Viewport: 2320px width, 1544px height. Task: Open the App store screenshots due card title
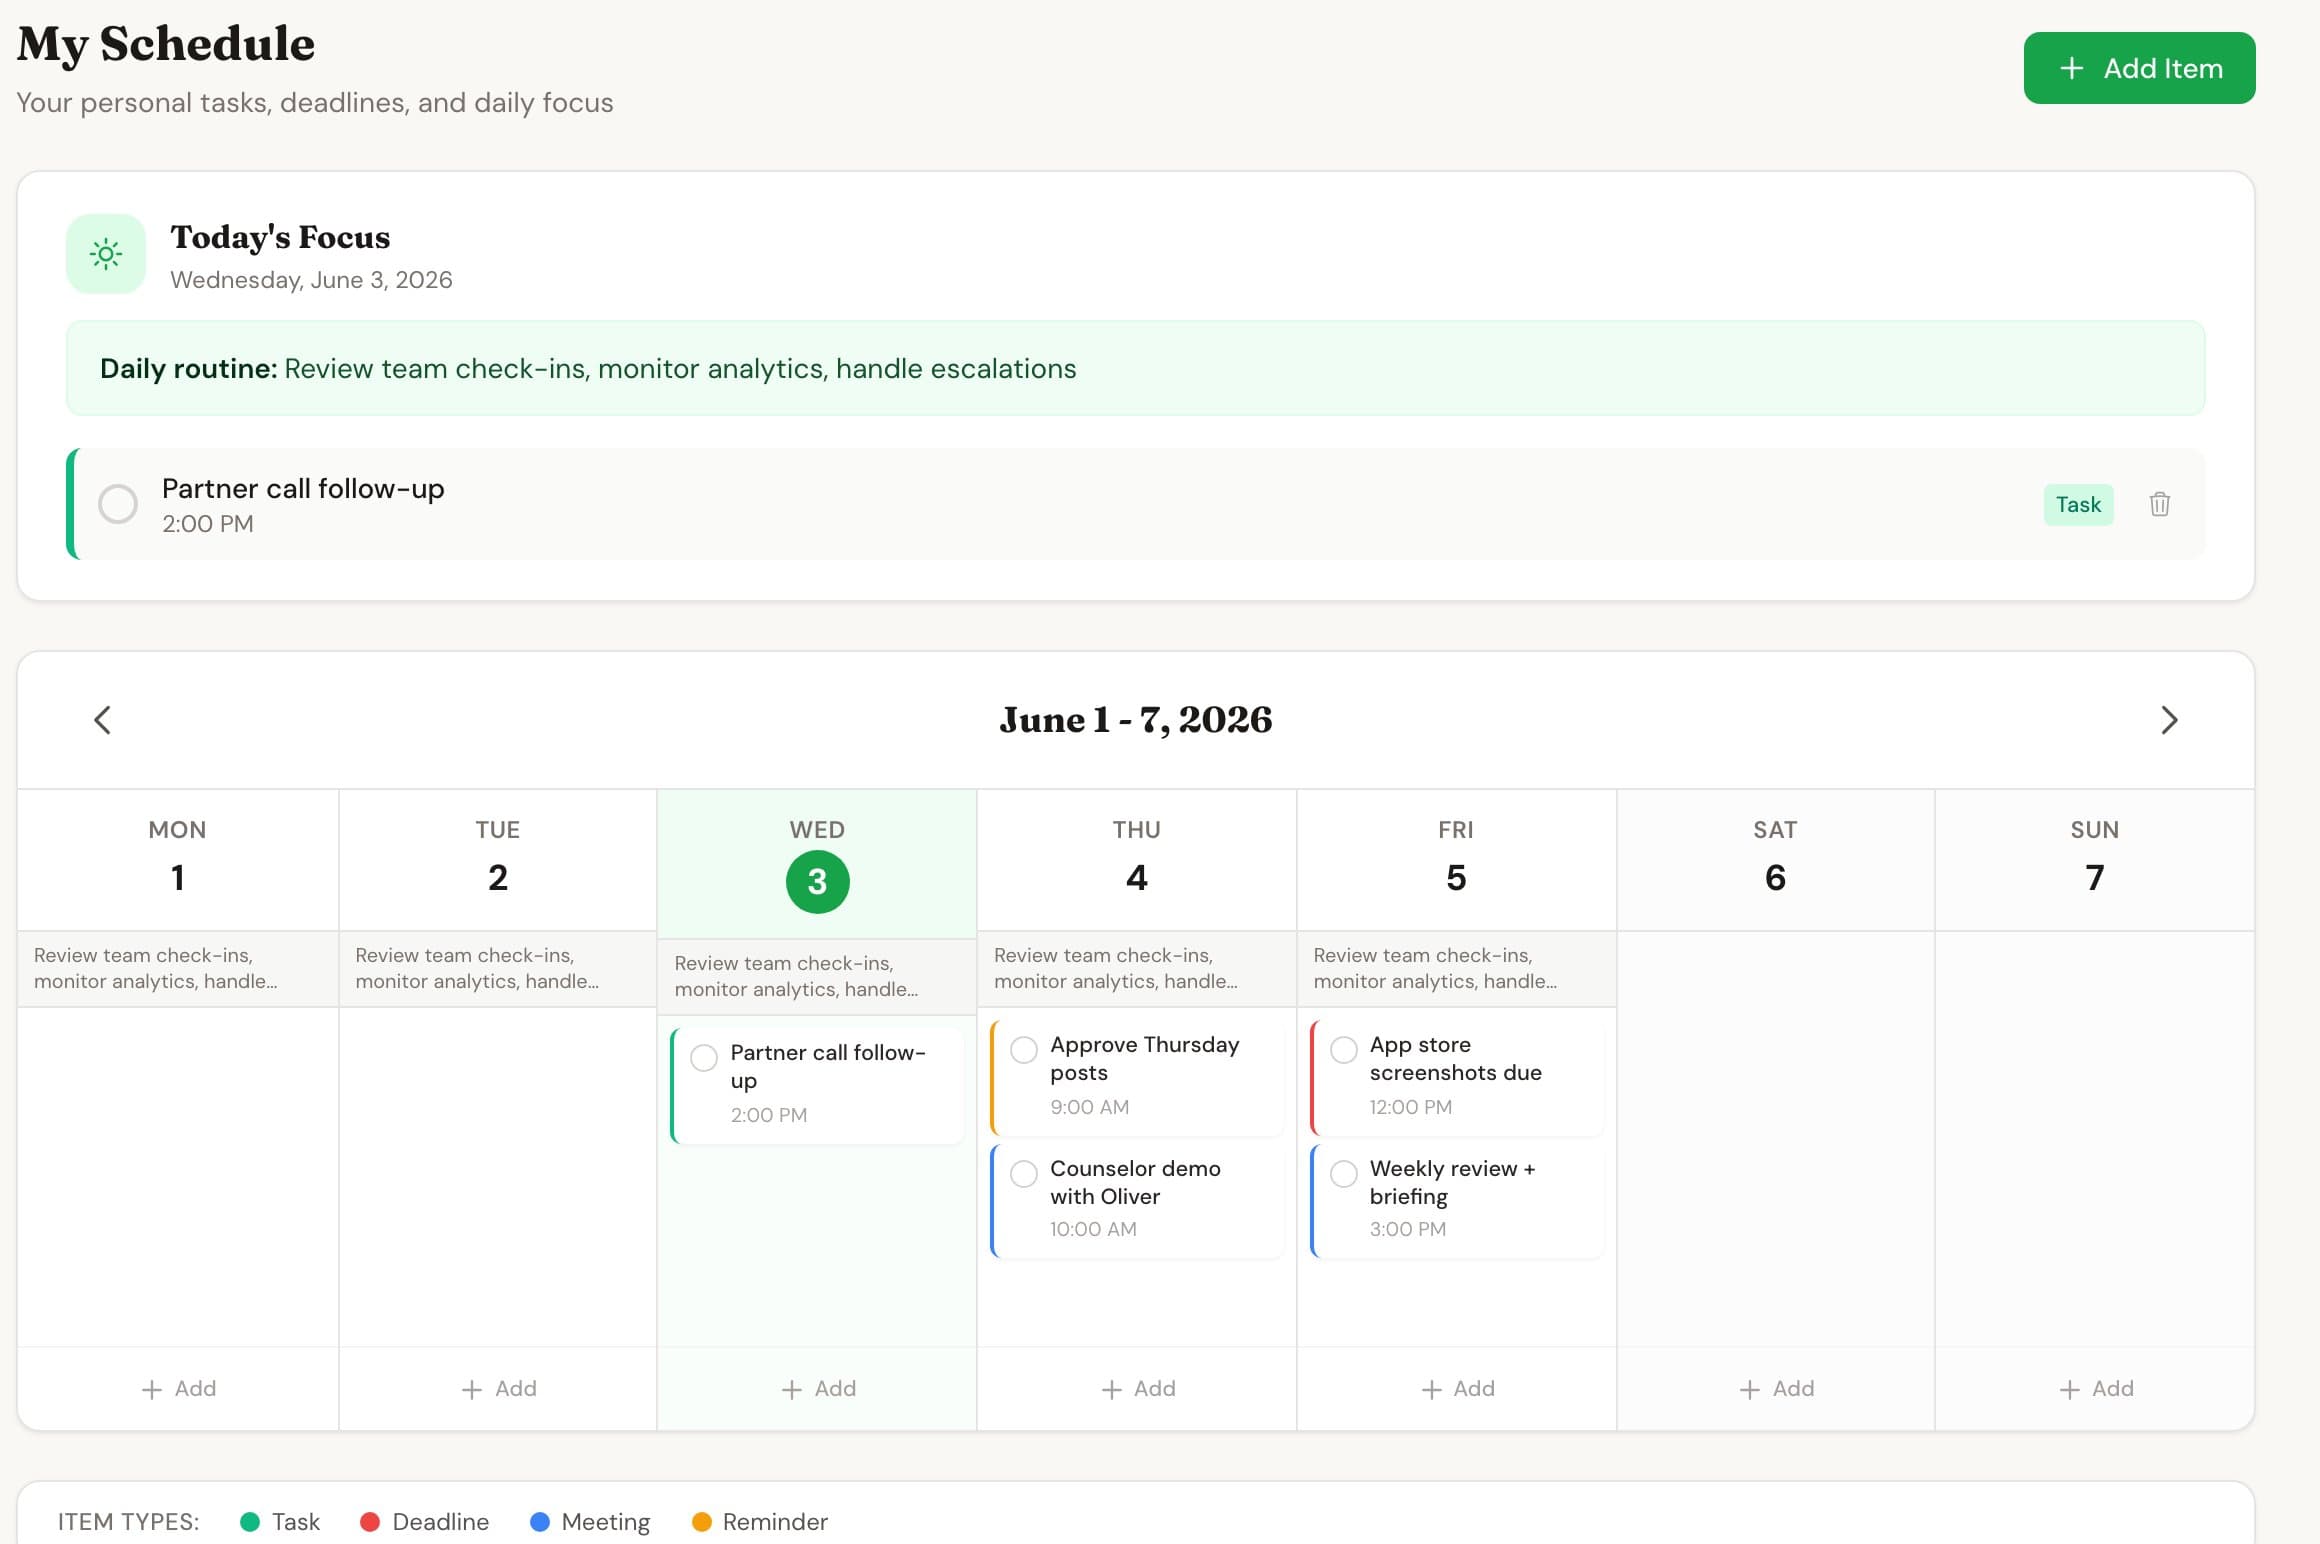tap(1455, 1058)
